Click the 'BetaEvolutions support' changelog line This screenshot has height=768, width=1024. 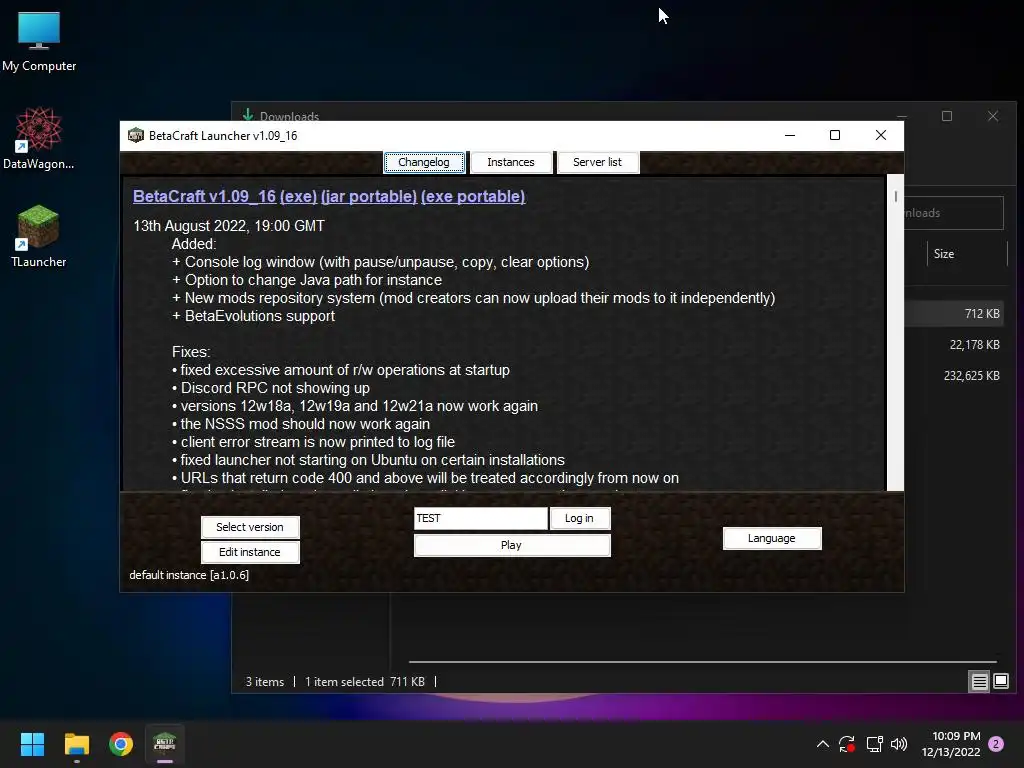pyautogui.click(x=253, y=316)
